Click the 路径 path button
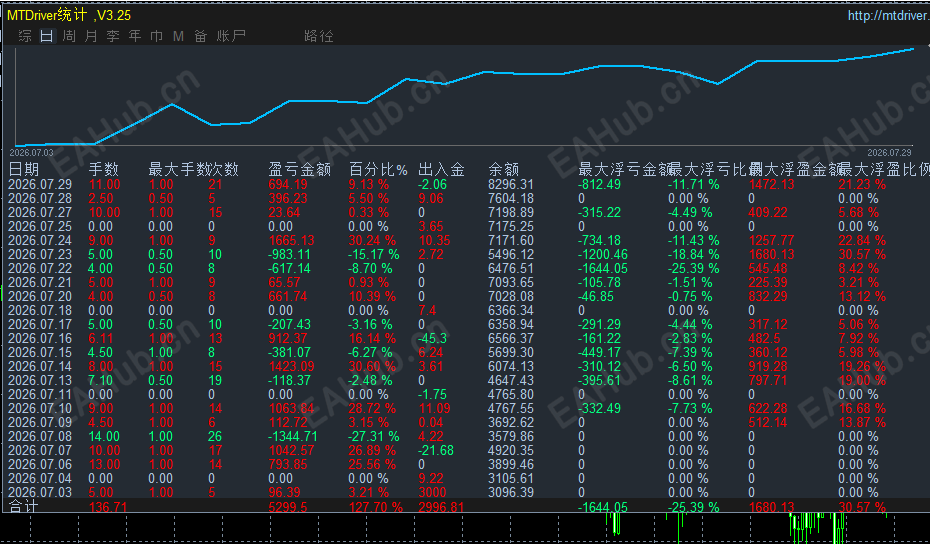The height and width of the screenshot is (544, 930). tap(319, 36)
